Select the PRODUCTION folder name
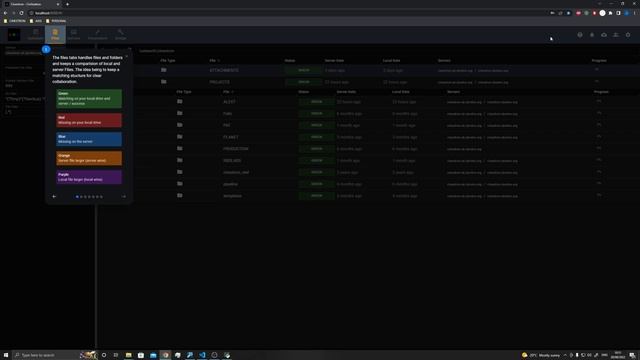 coord(236,149)
